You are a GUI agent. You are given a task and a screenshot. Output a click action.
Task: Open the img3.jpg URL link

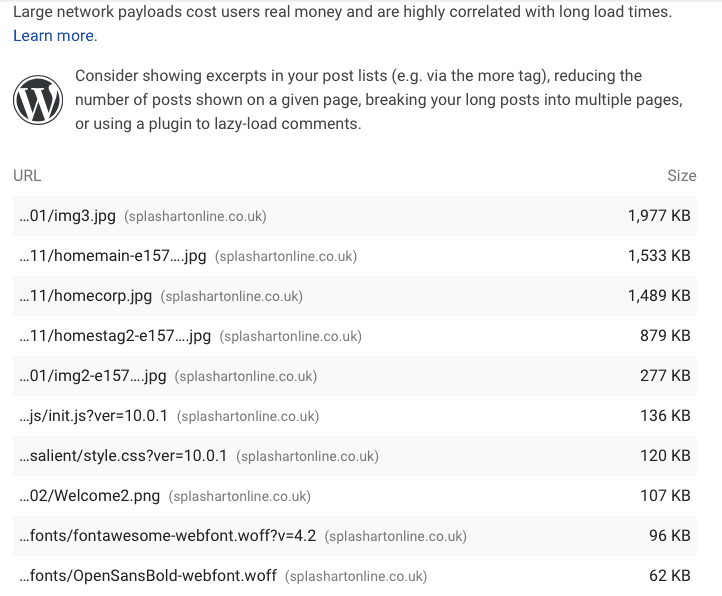click(x=68, y=216)
